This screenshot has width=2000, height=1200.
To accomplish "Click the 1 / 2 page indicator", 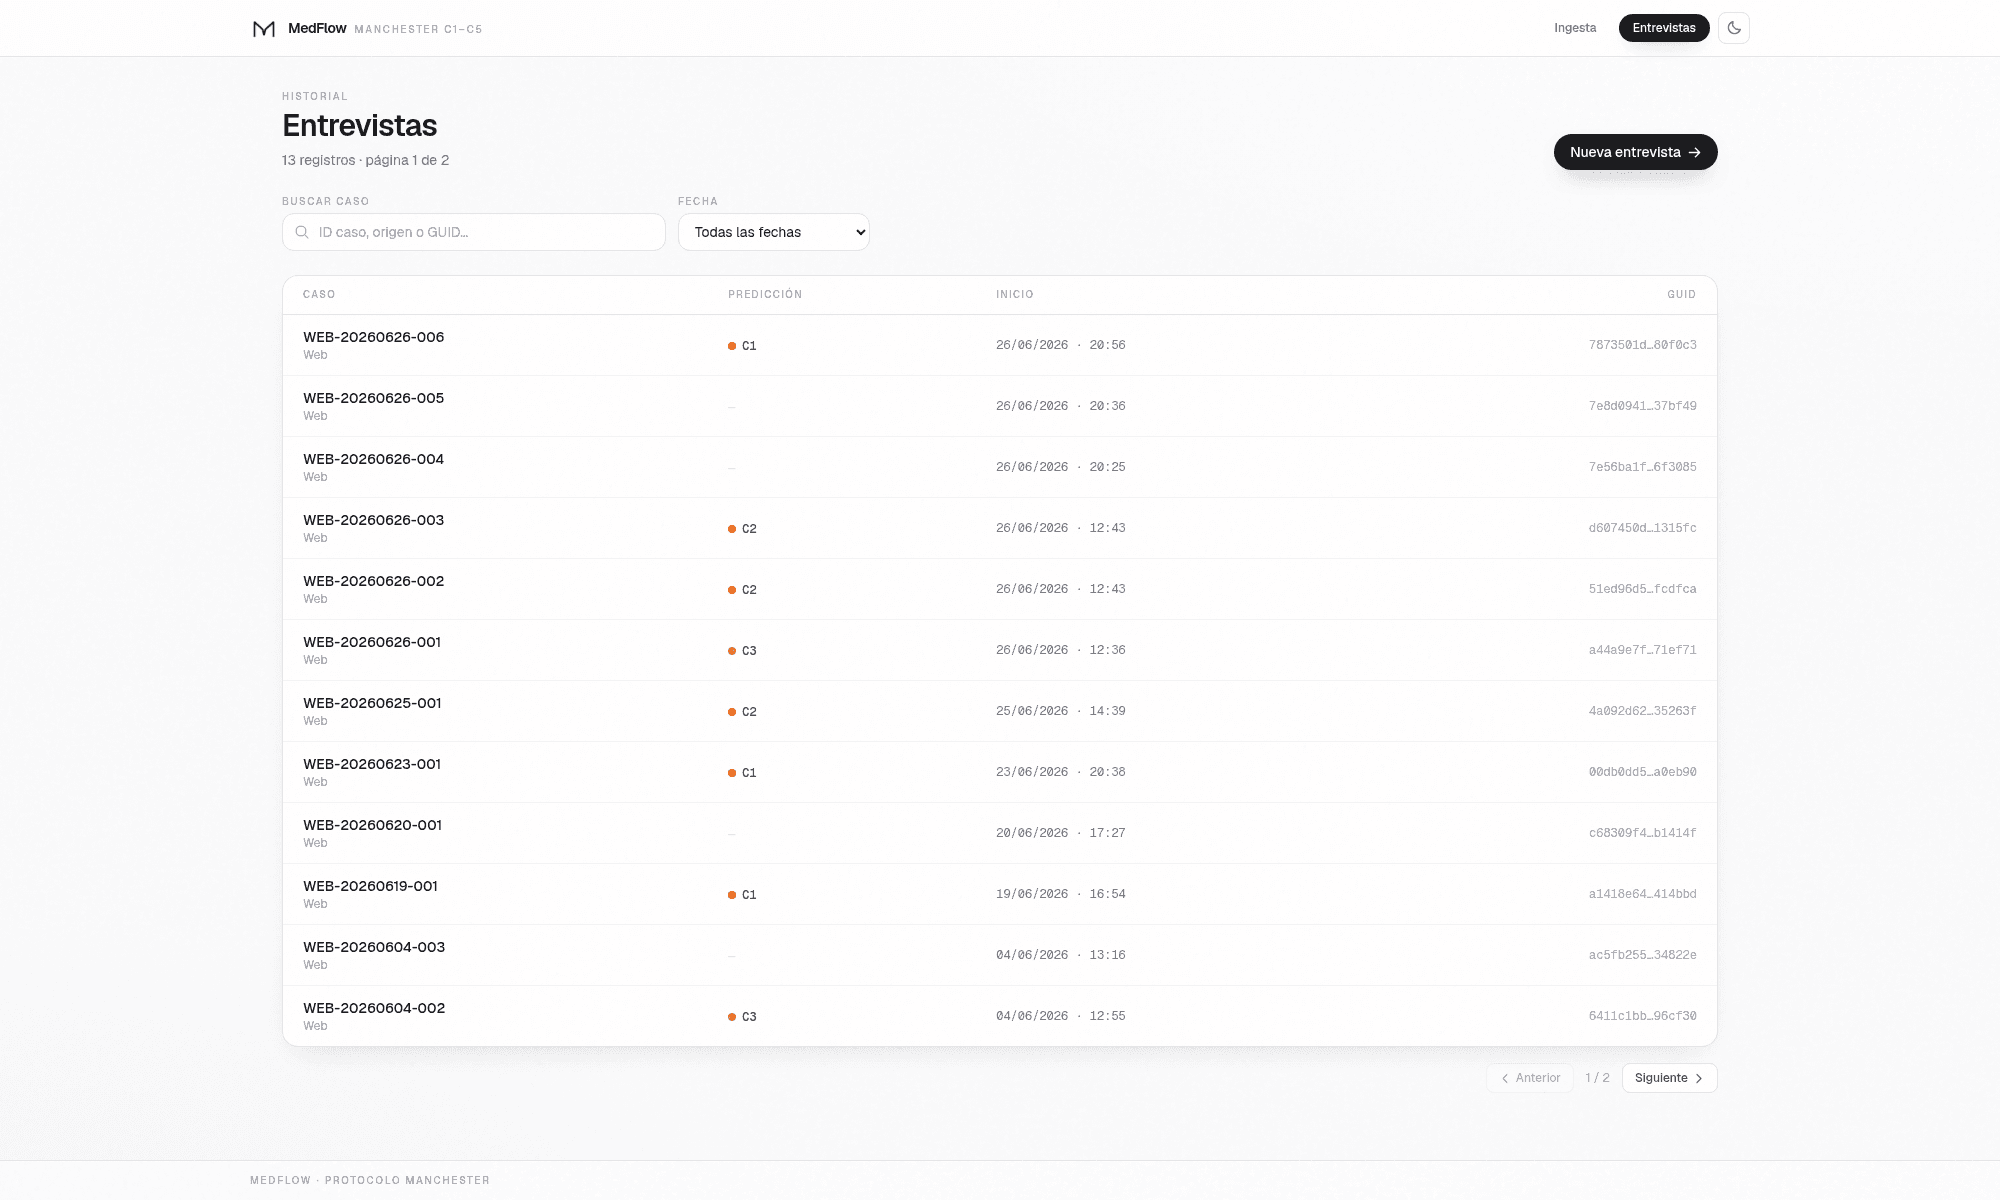I will click(1598, 1078).
